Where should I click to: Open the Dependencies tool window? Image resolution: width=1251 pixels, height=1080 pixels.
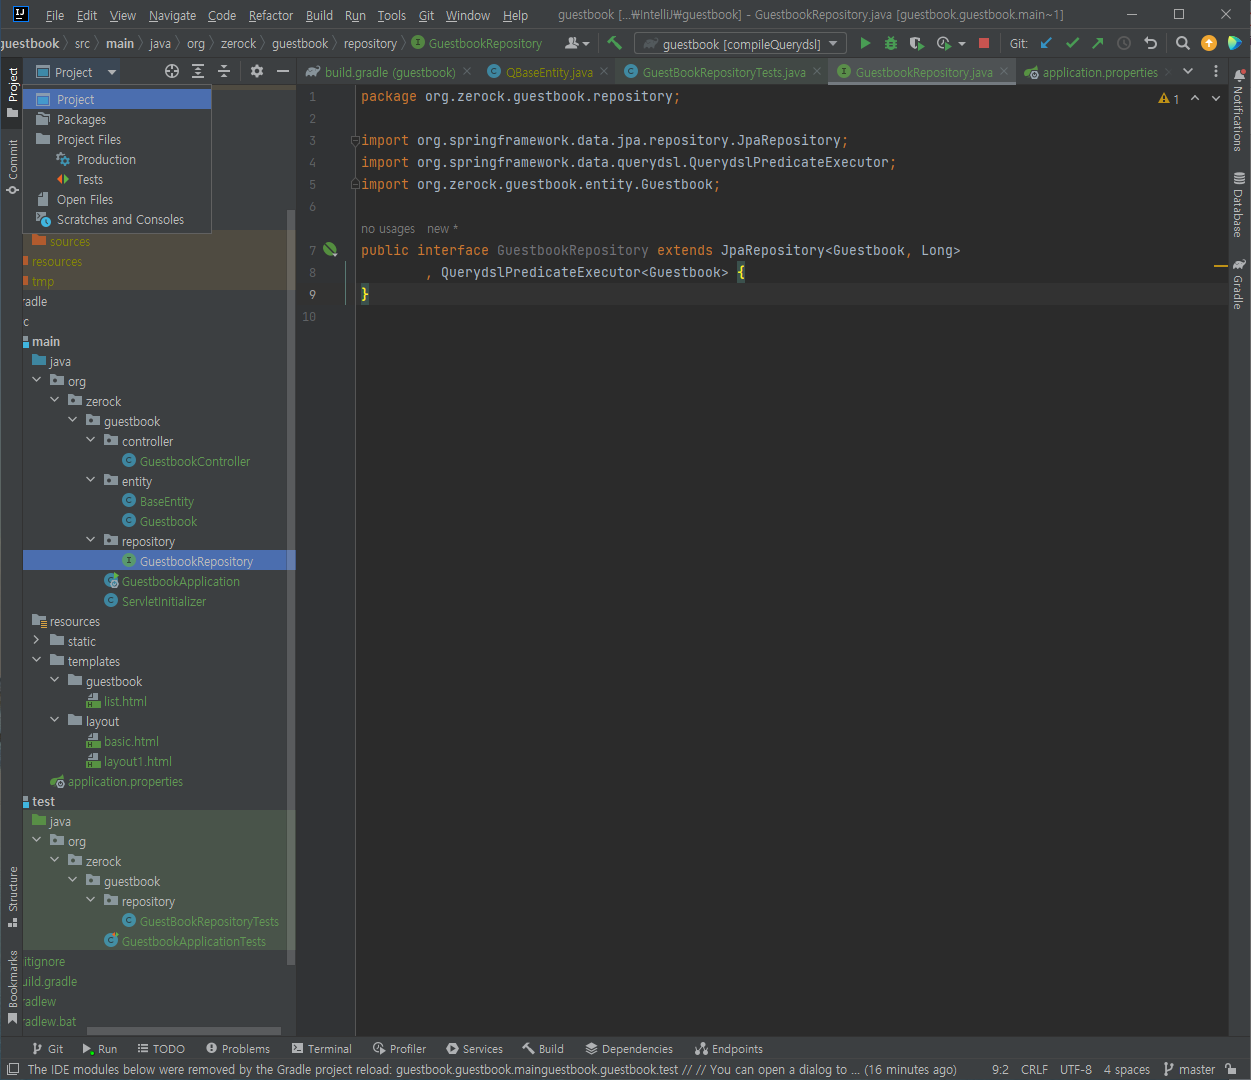tap(629, 1049)
